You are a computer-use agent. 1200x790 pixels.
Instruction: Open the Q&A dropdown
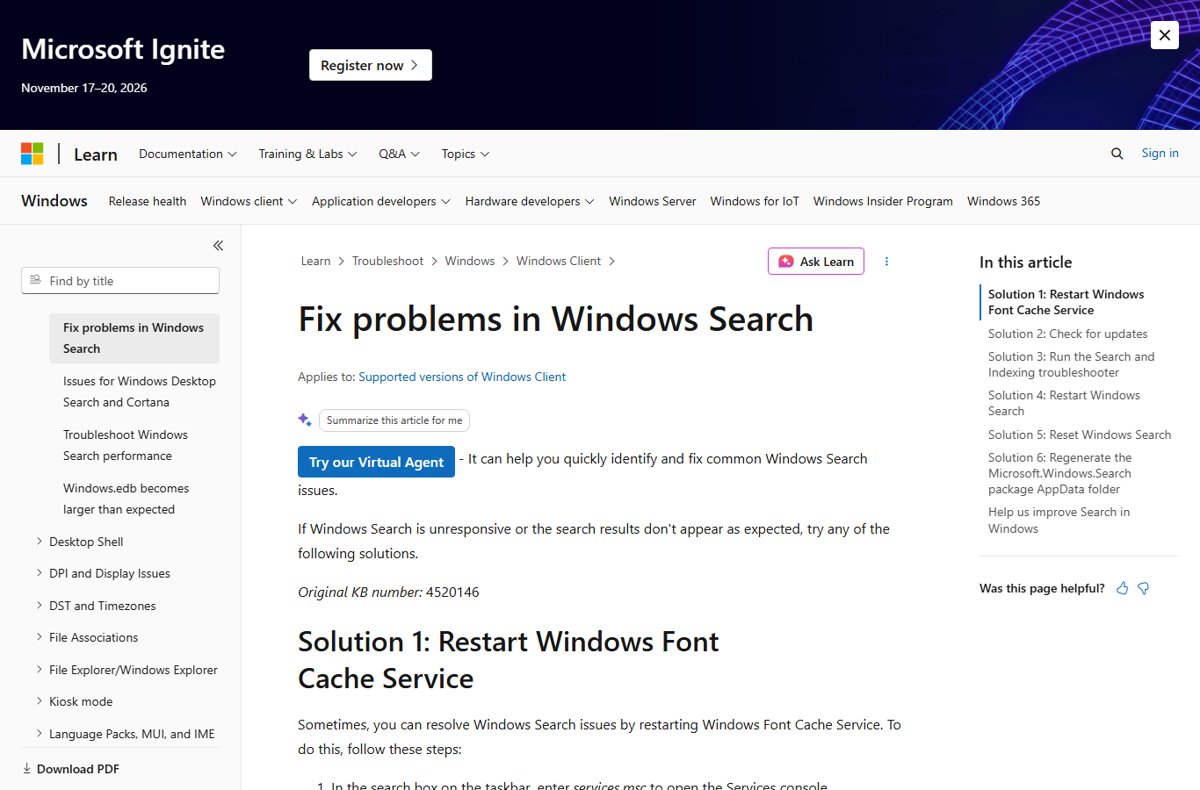(399, 154)
